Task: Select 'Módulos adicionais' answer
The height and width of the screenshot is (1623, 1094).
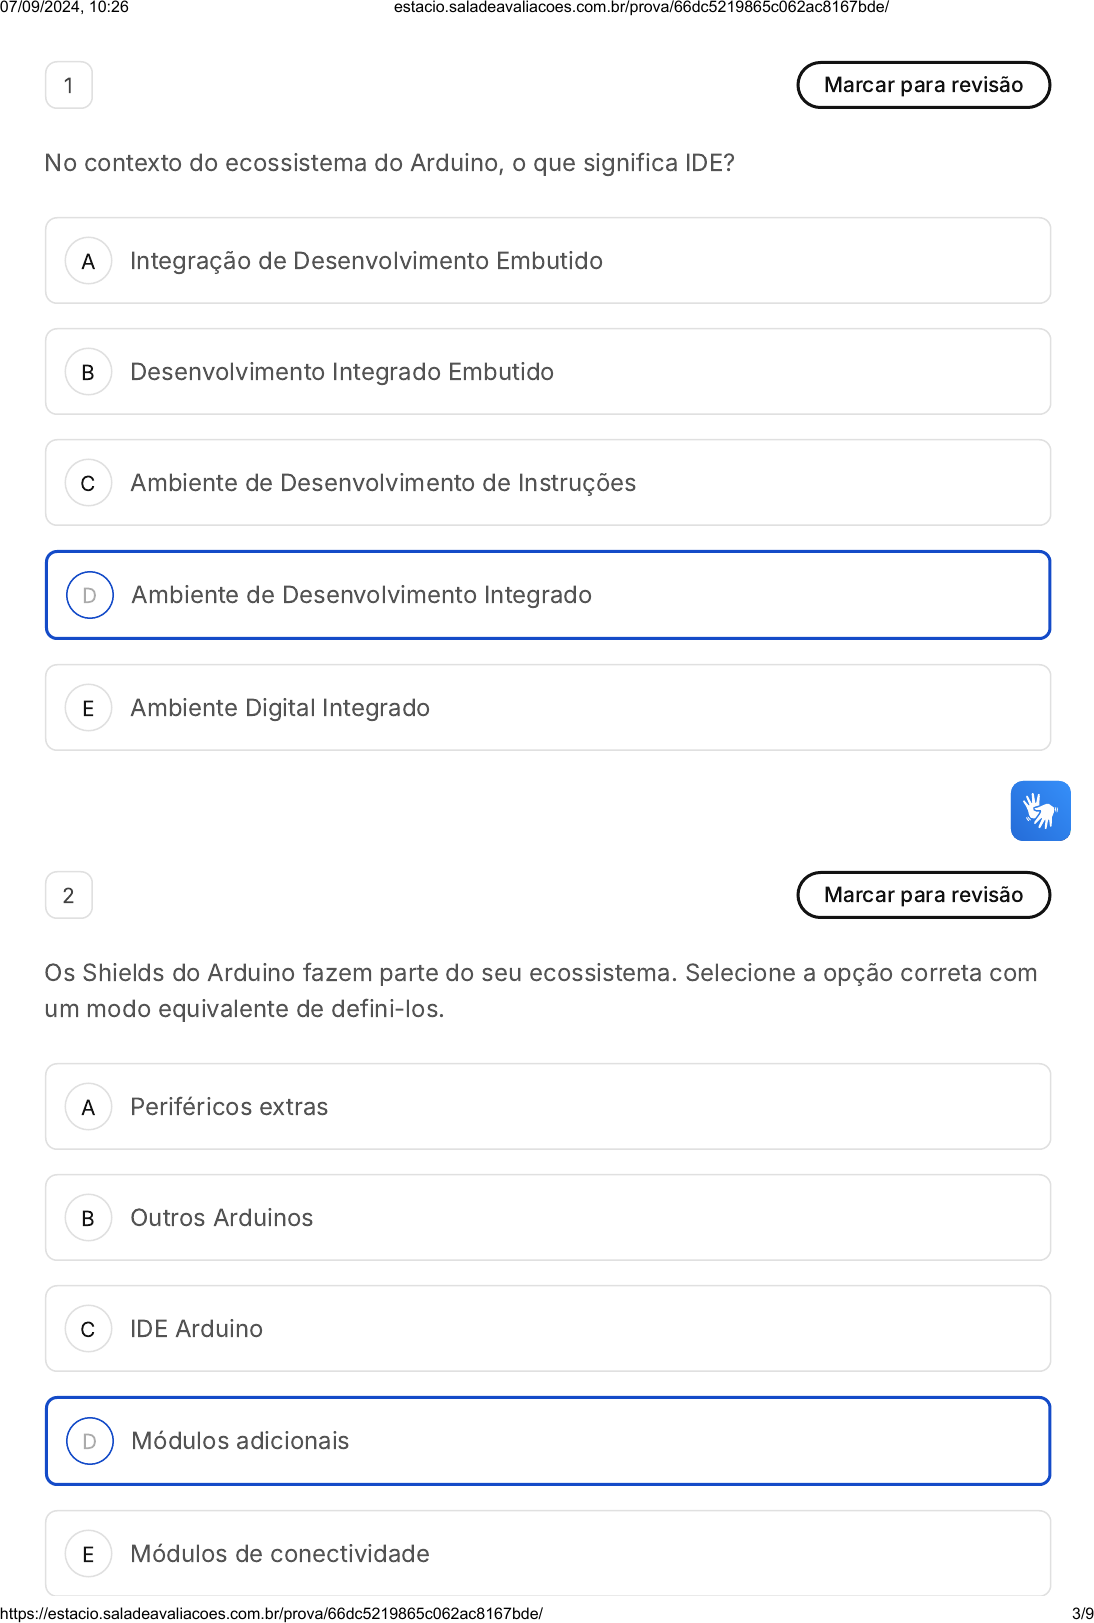Action: pos(547,1441)
